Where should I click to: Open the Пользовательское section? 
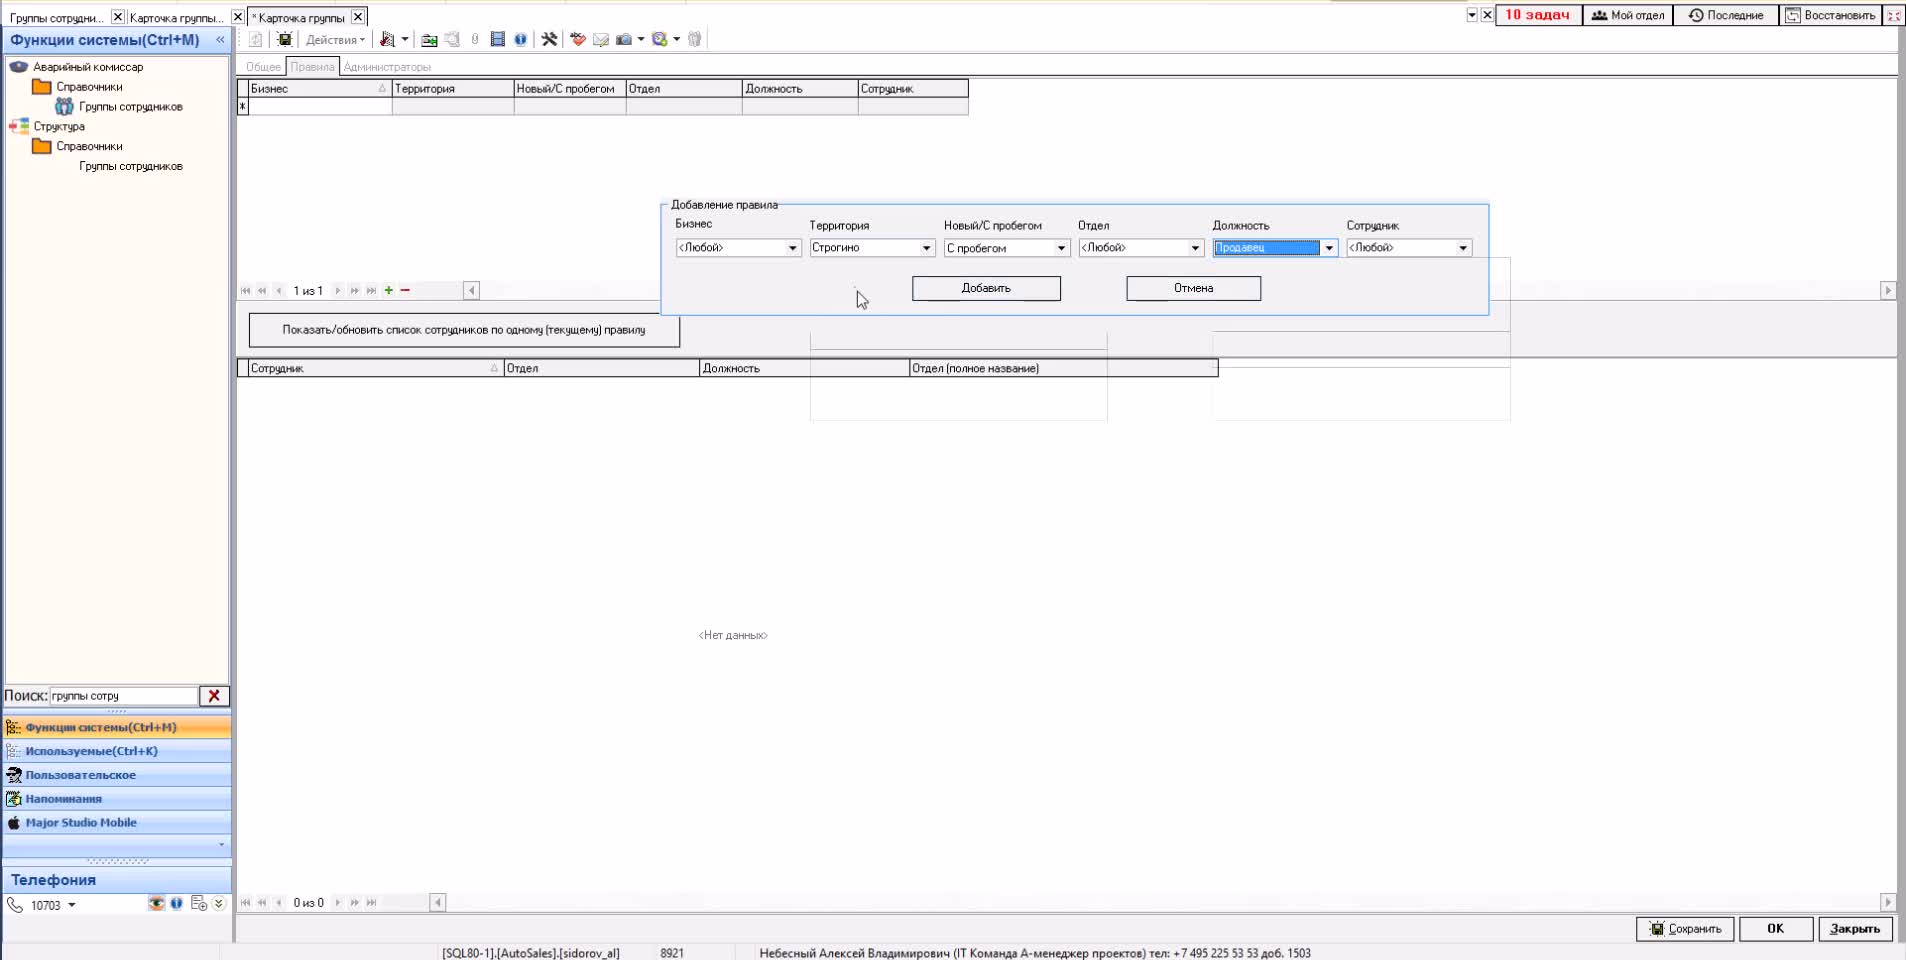click(x=117, y=775)
